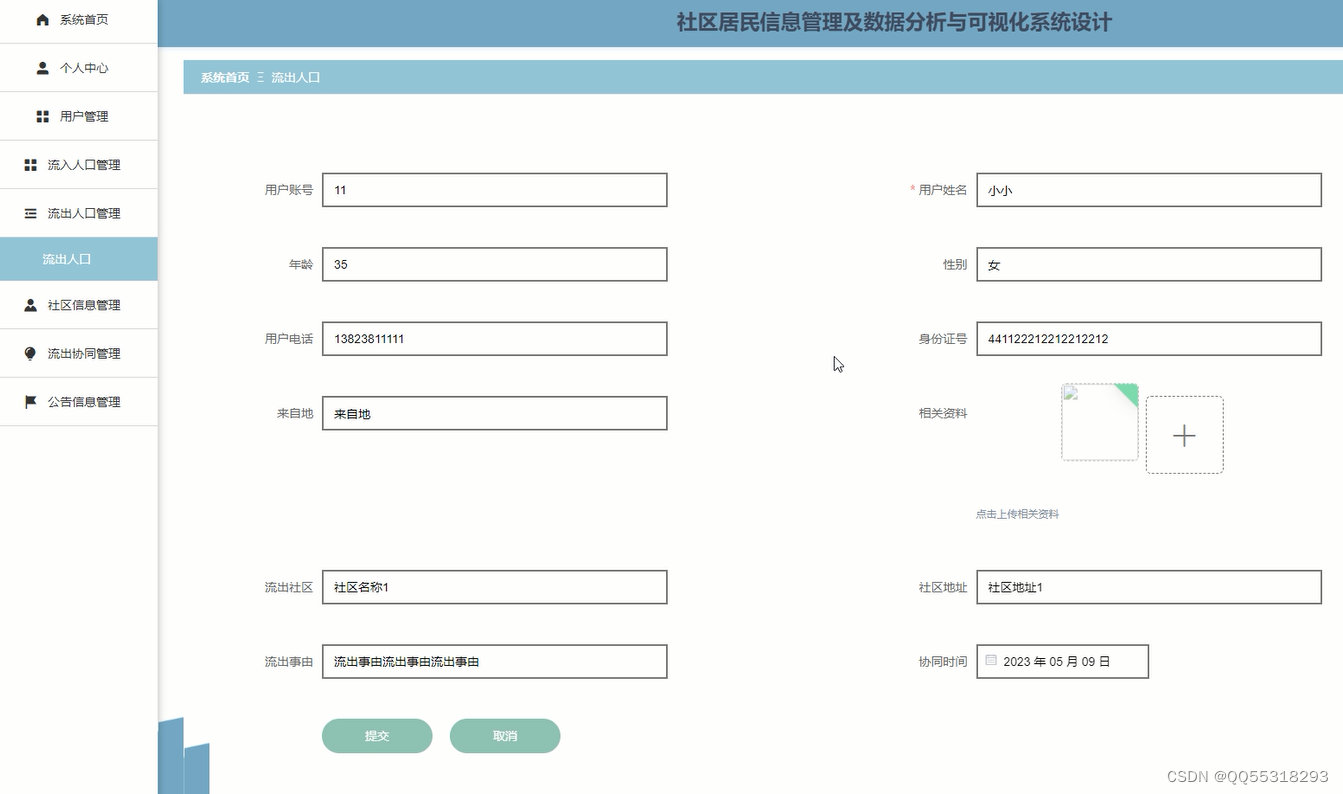Screen dimensions: 1343x794
Task: Click the calendar icon in 协同时间 field
Action: pos(991,660)
